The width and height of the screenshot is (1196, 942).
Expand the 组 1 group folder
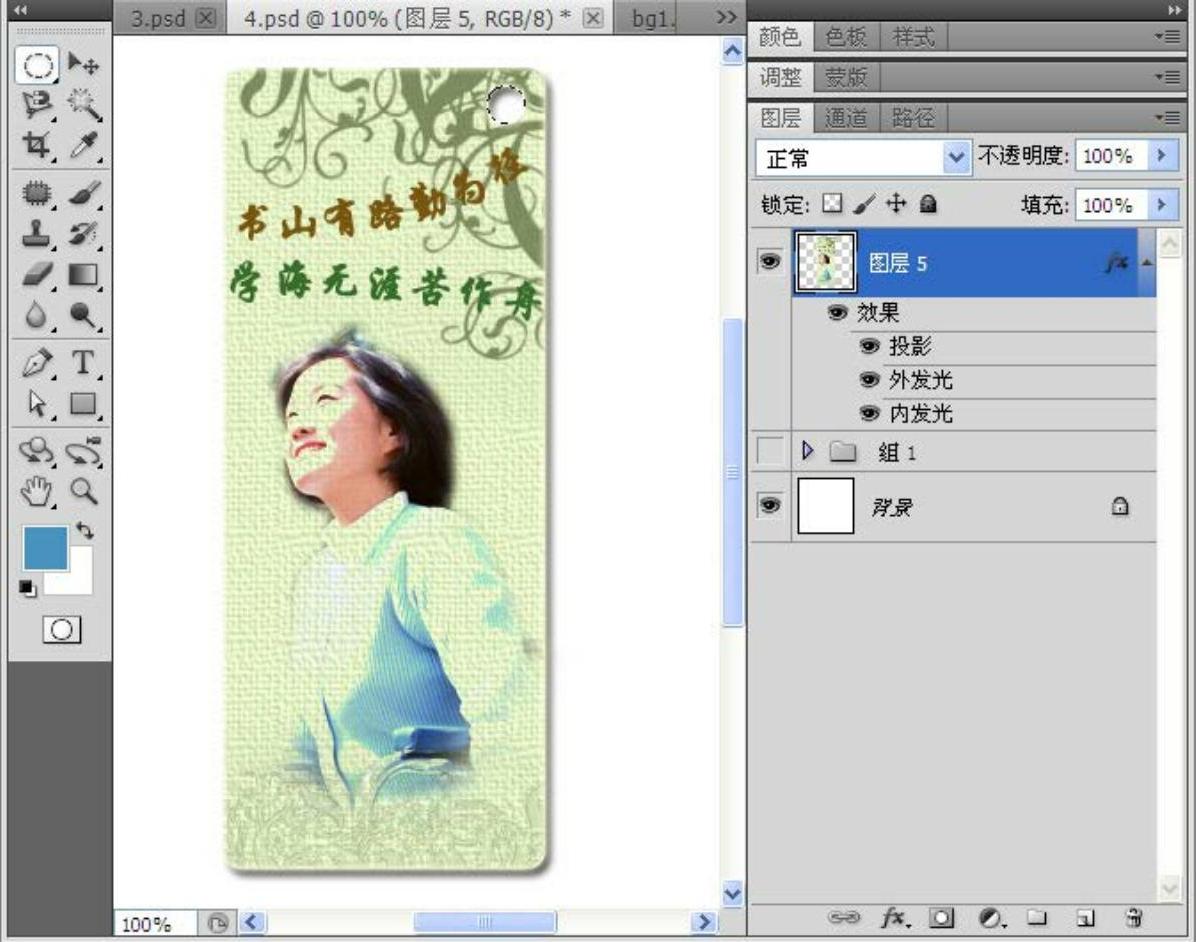(x=809, y=452)
